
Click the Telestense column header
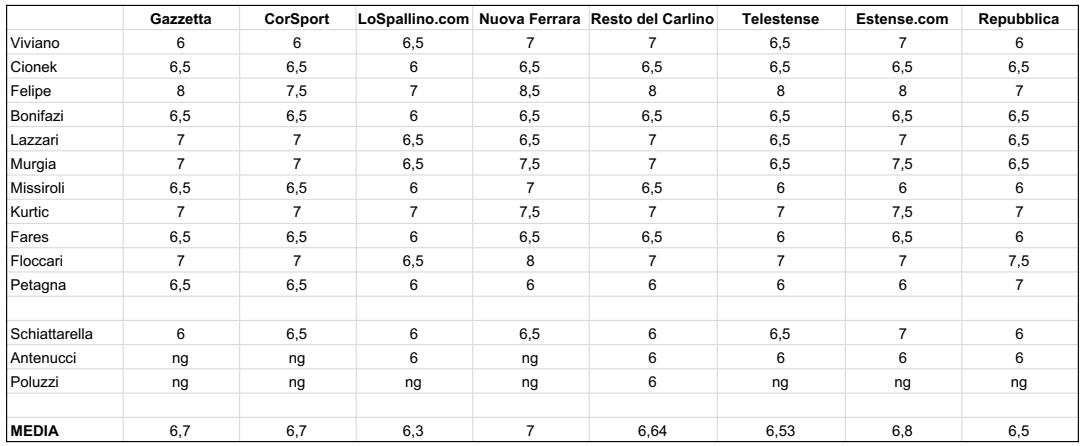781,19
